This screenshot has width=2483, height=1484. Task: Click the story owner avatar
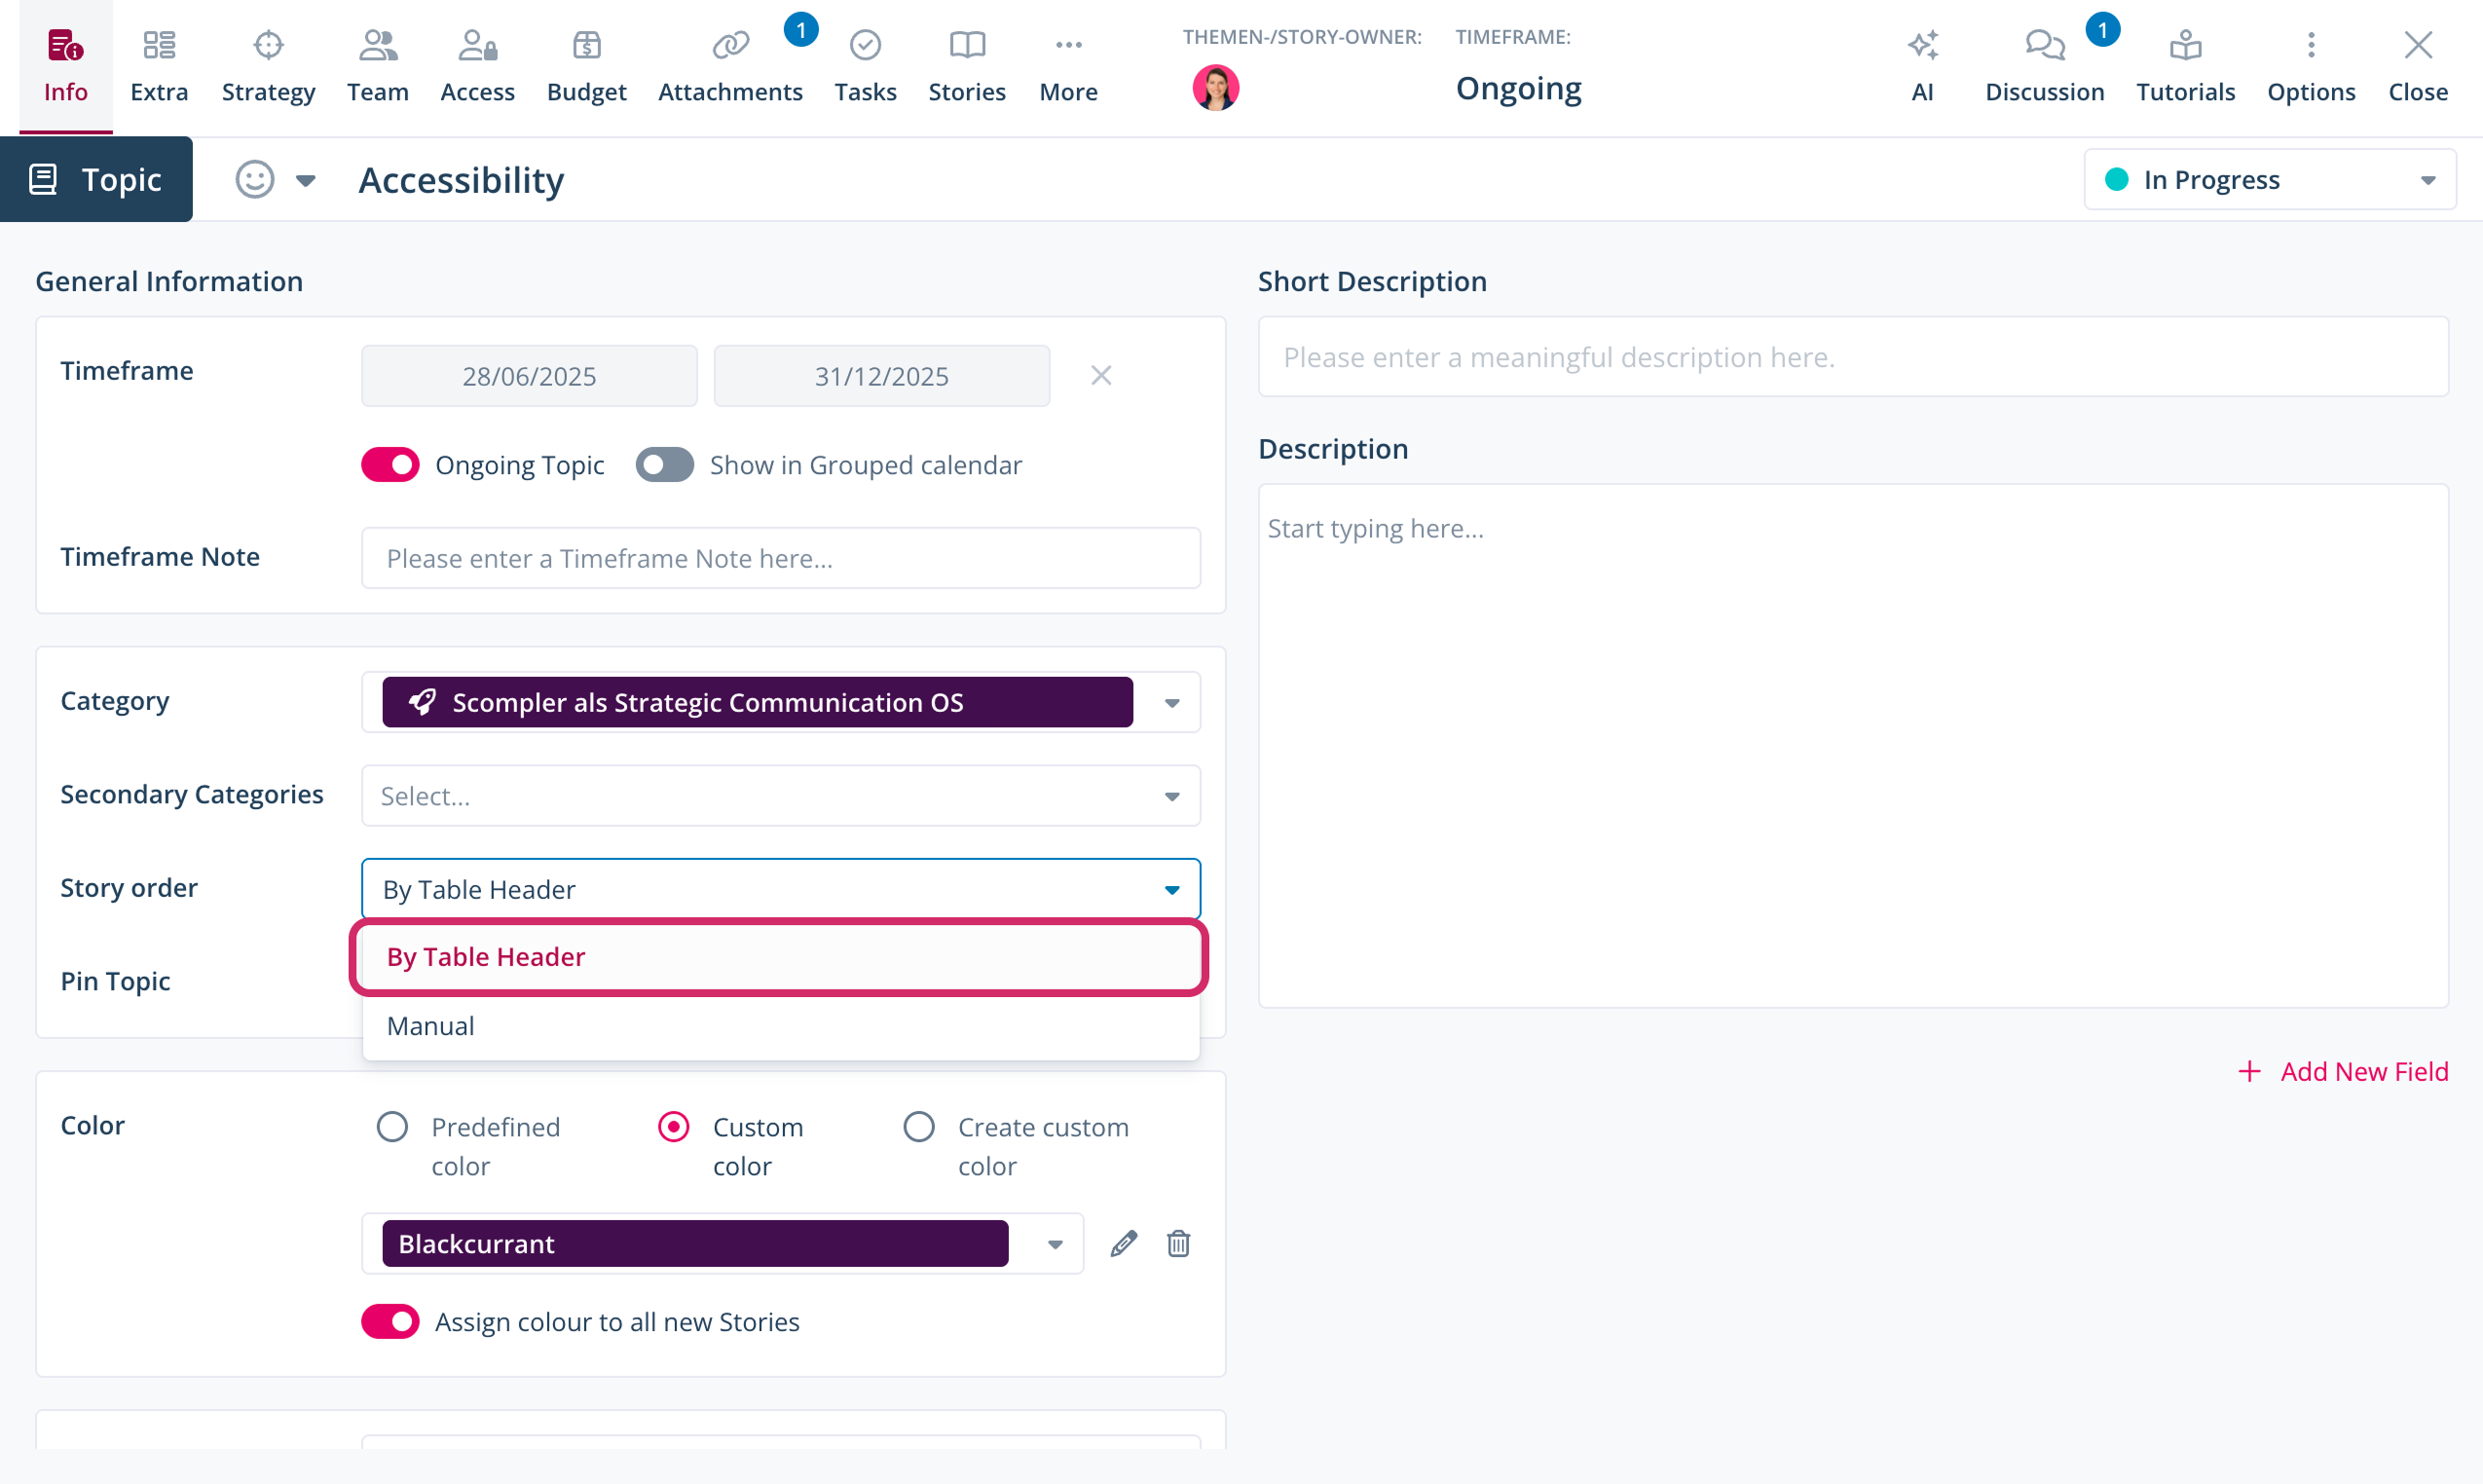coord(1216,88)
